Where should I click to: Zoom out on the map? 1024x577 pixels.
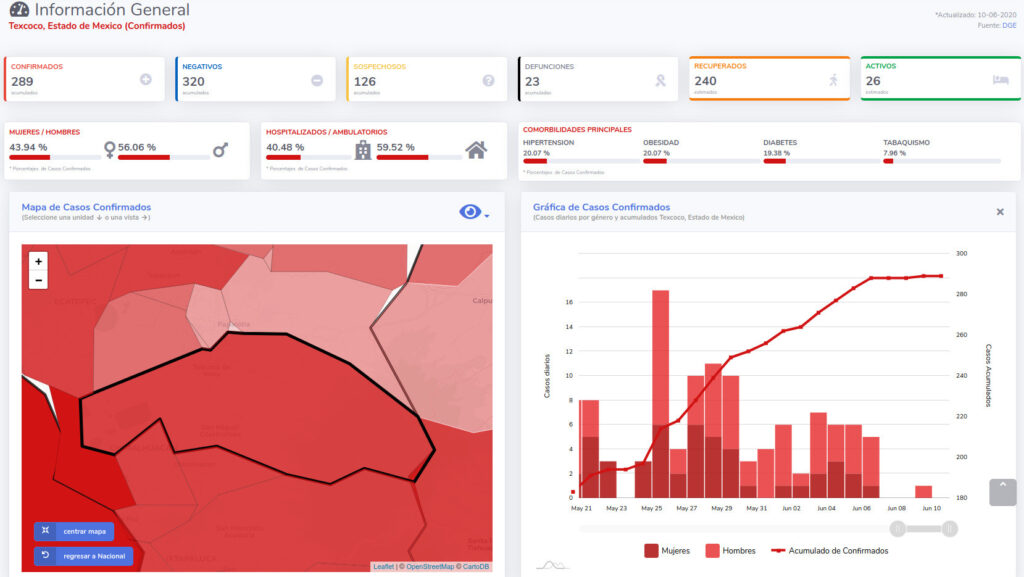[x=38, y=280]
